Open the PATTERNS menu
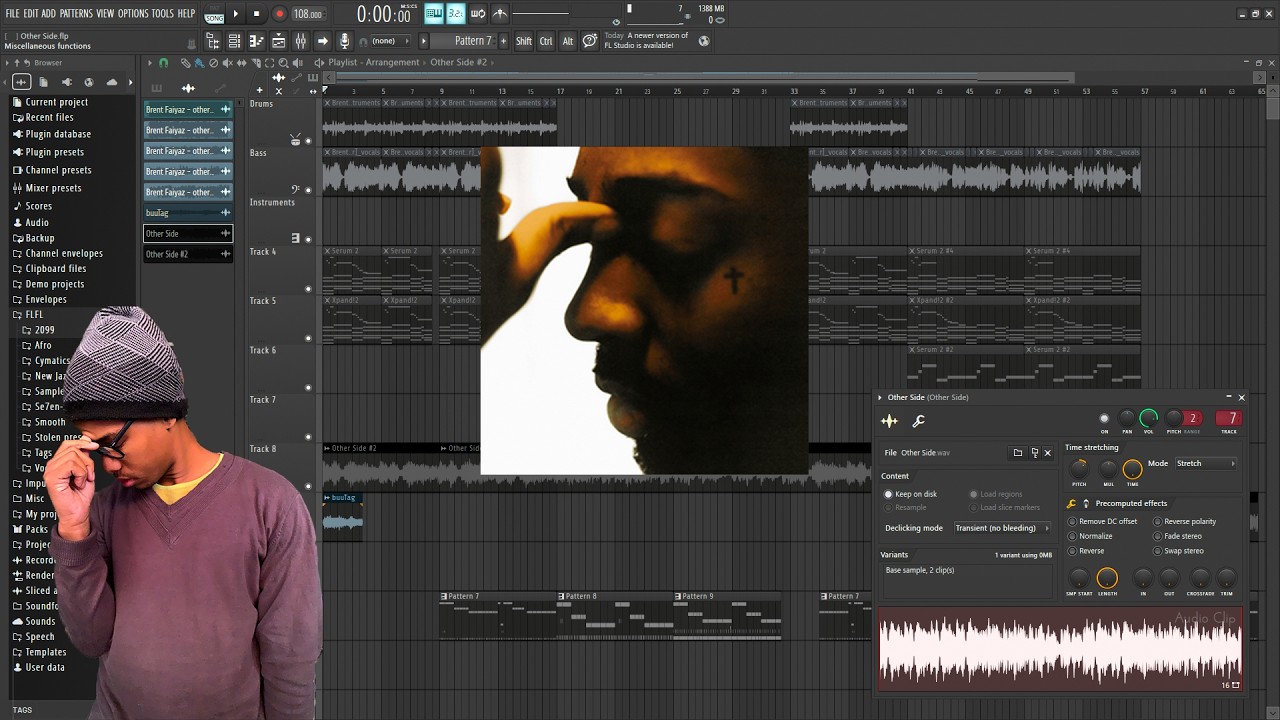This screenshot has width=1280, height=720. click(x=76, y=13)
